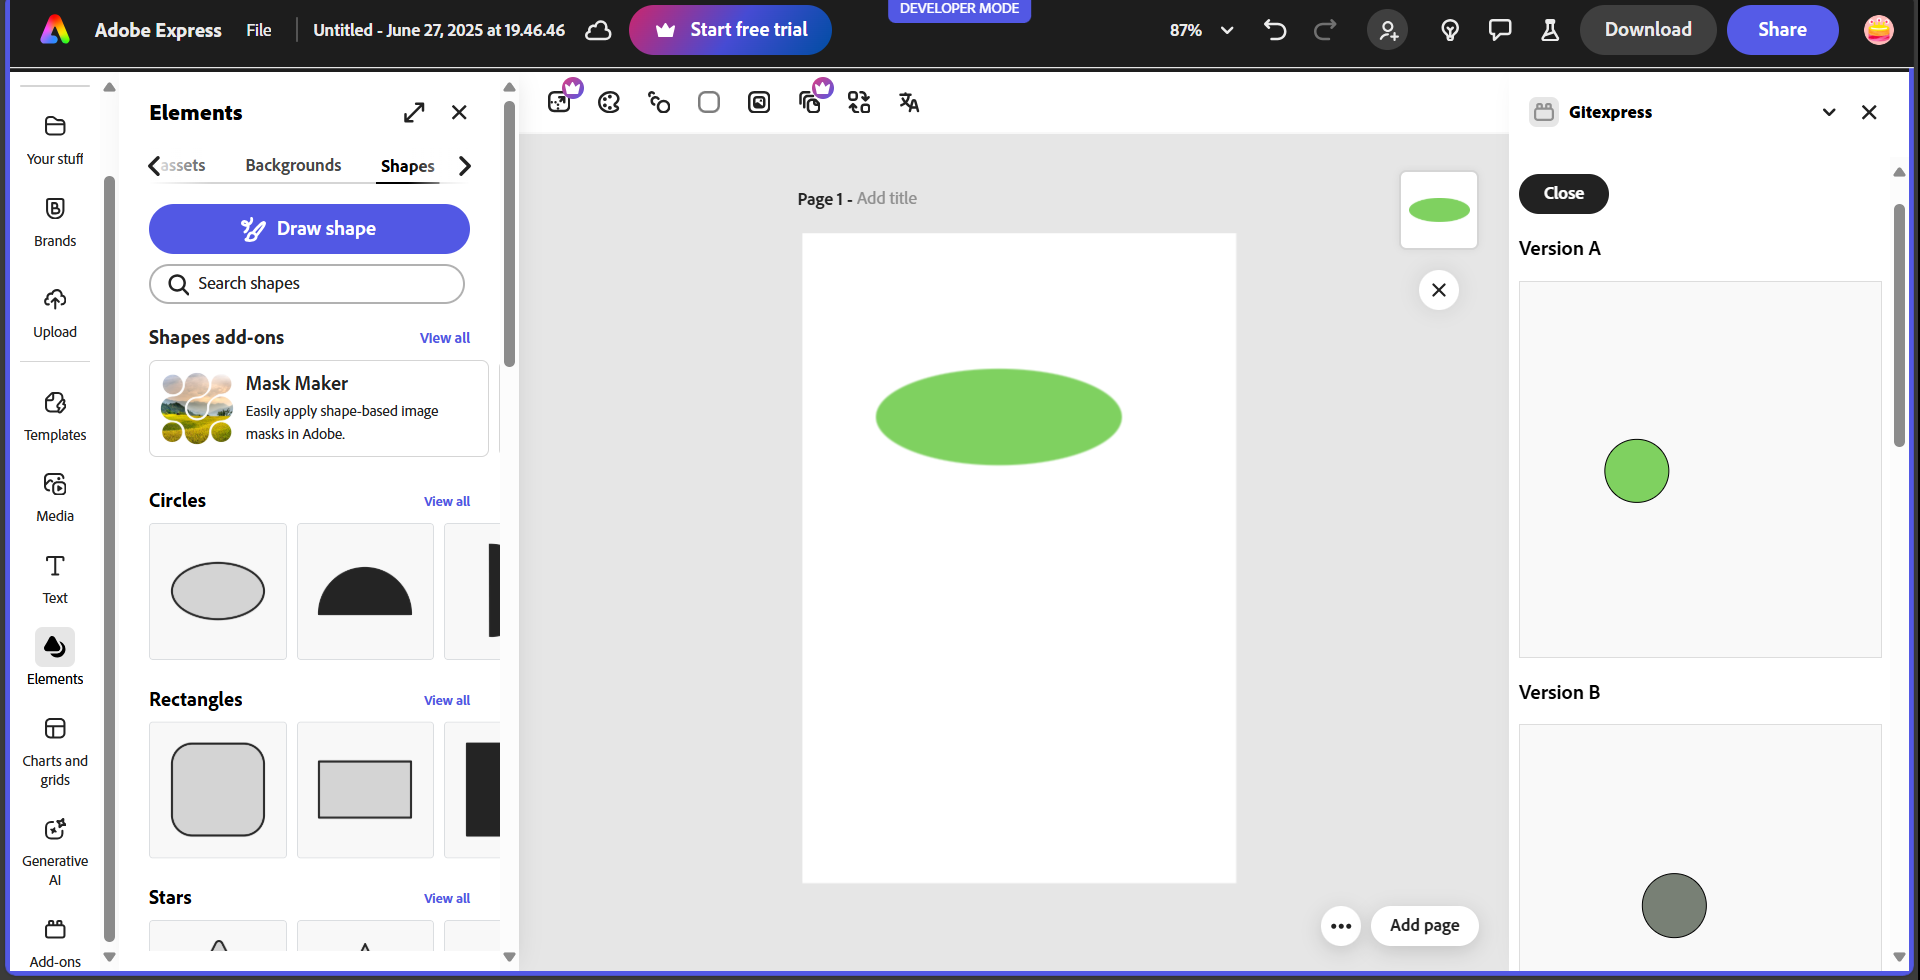Undo the last action
The height and width of the screenshot is (980, 1920).
(1275, 30)
